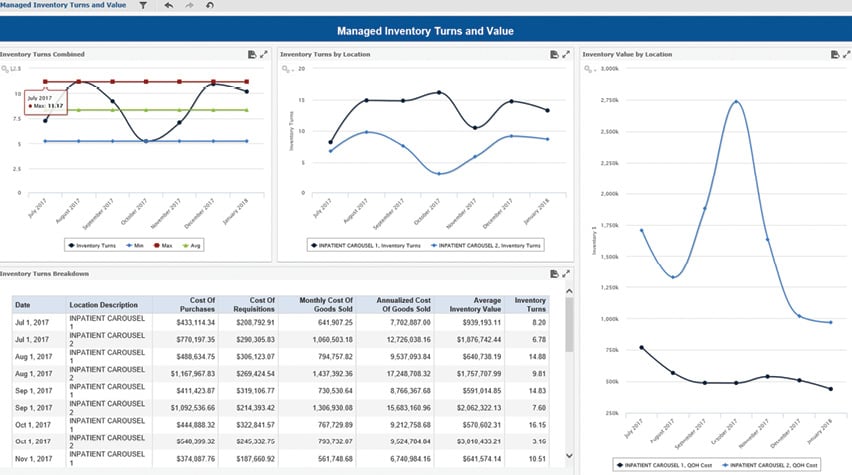Screen dimensions: 852x475
Task: Open zoom dropdown on Inventory Turns Combined
Action: pyautogui.click(x=9, y=69)
